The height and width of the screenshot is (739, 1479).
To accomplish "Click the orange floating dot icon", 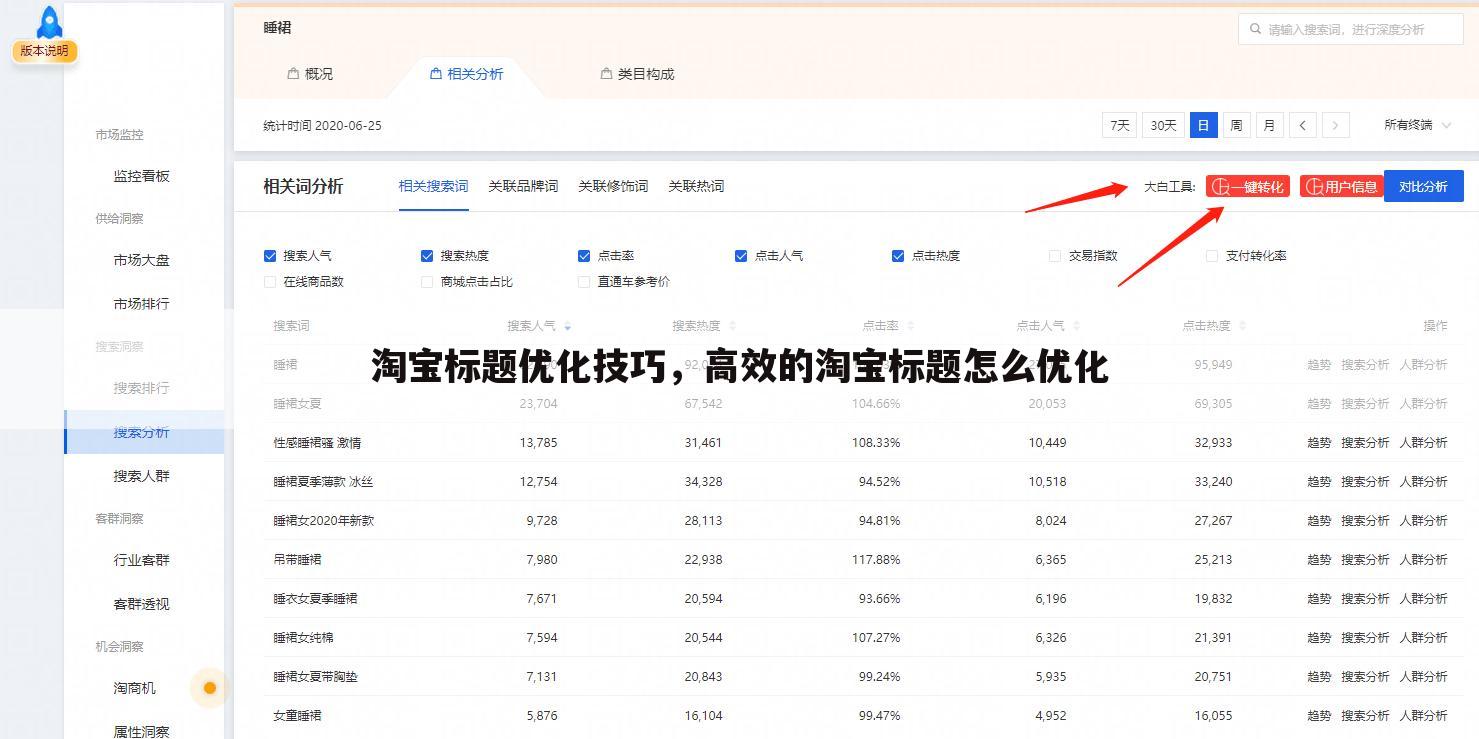I will (x=209, y=688).
